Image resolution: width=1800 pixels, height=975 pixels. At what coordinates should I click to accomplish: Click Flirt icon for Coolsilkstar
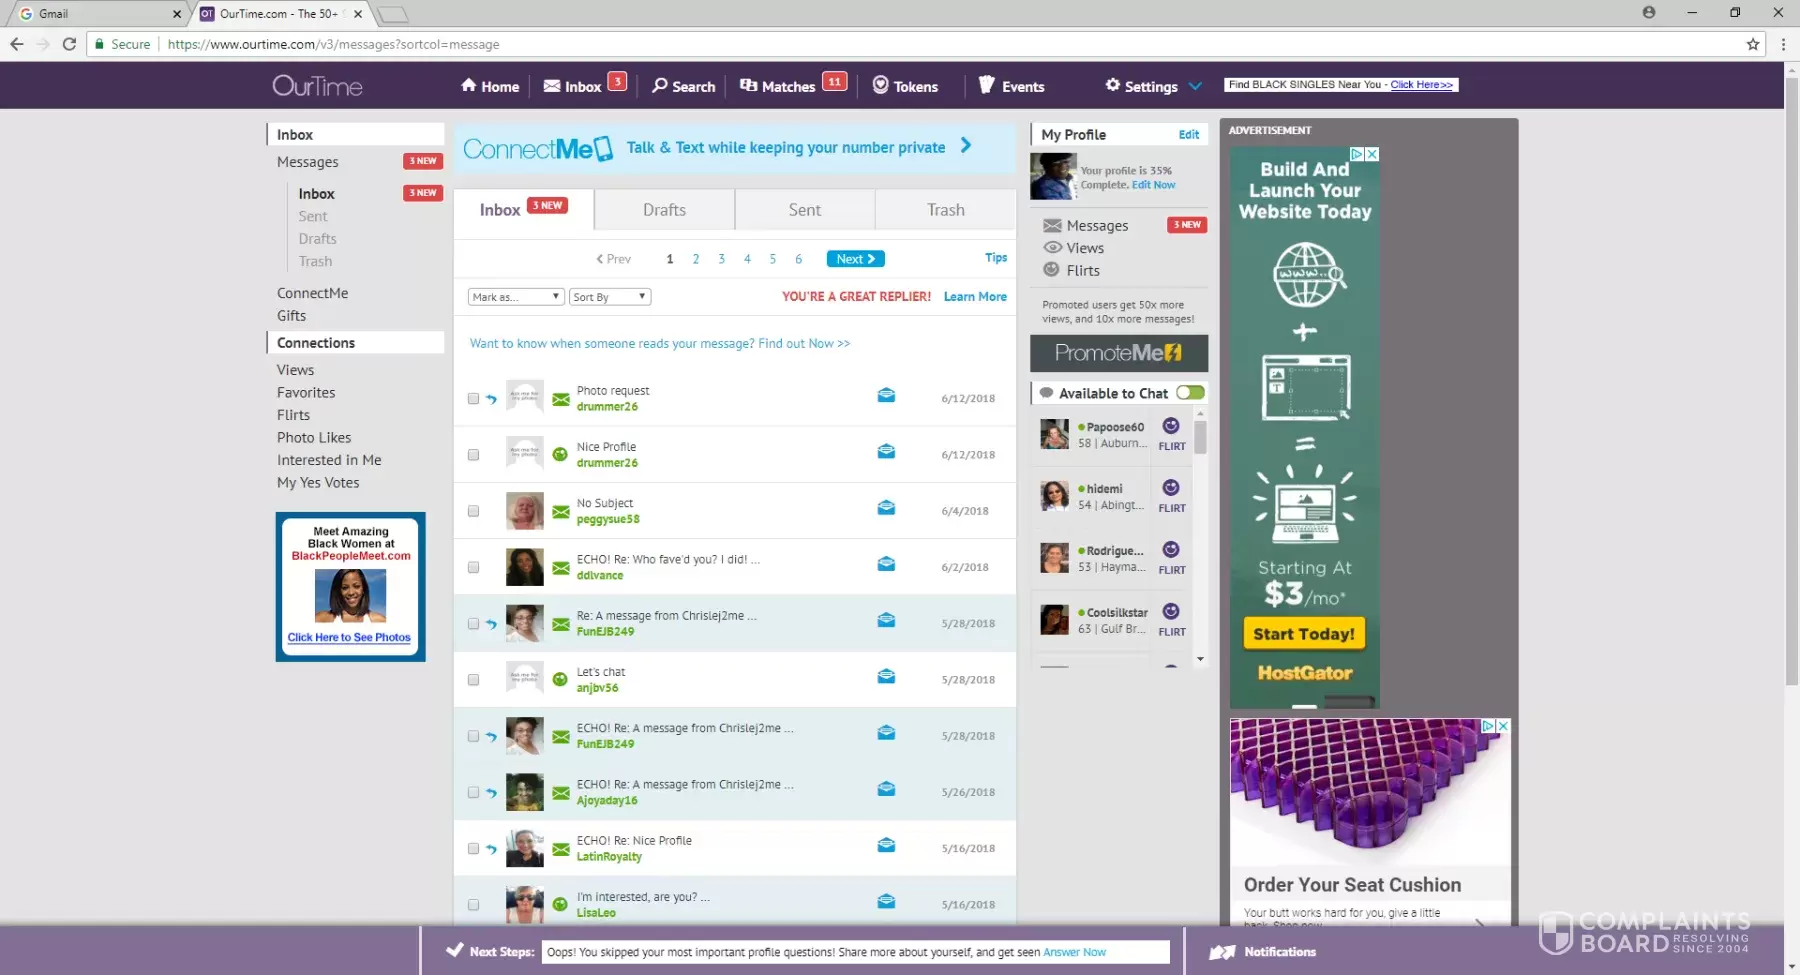(x=1171, y=612)
